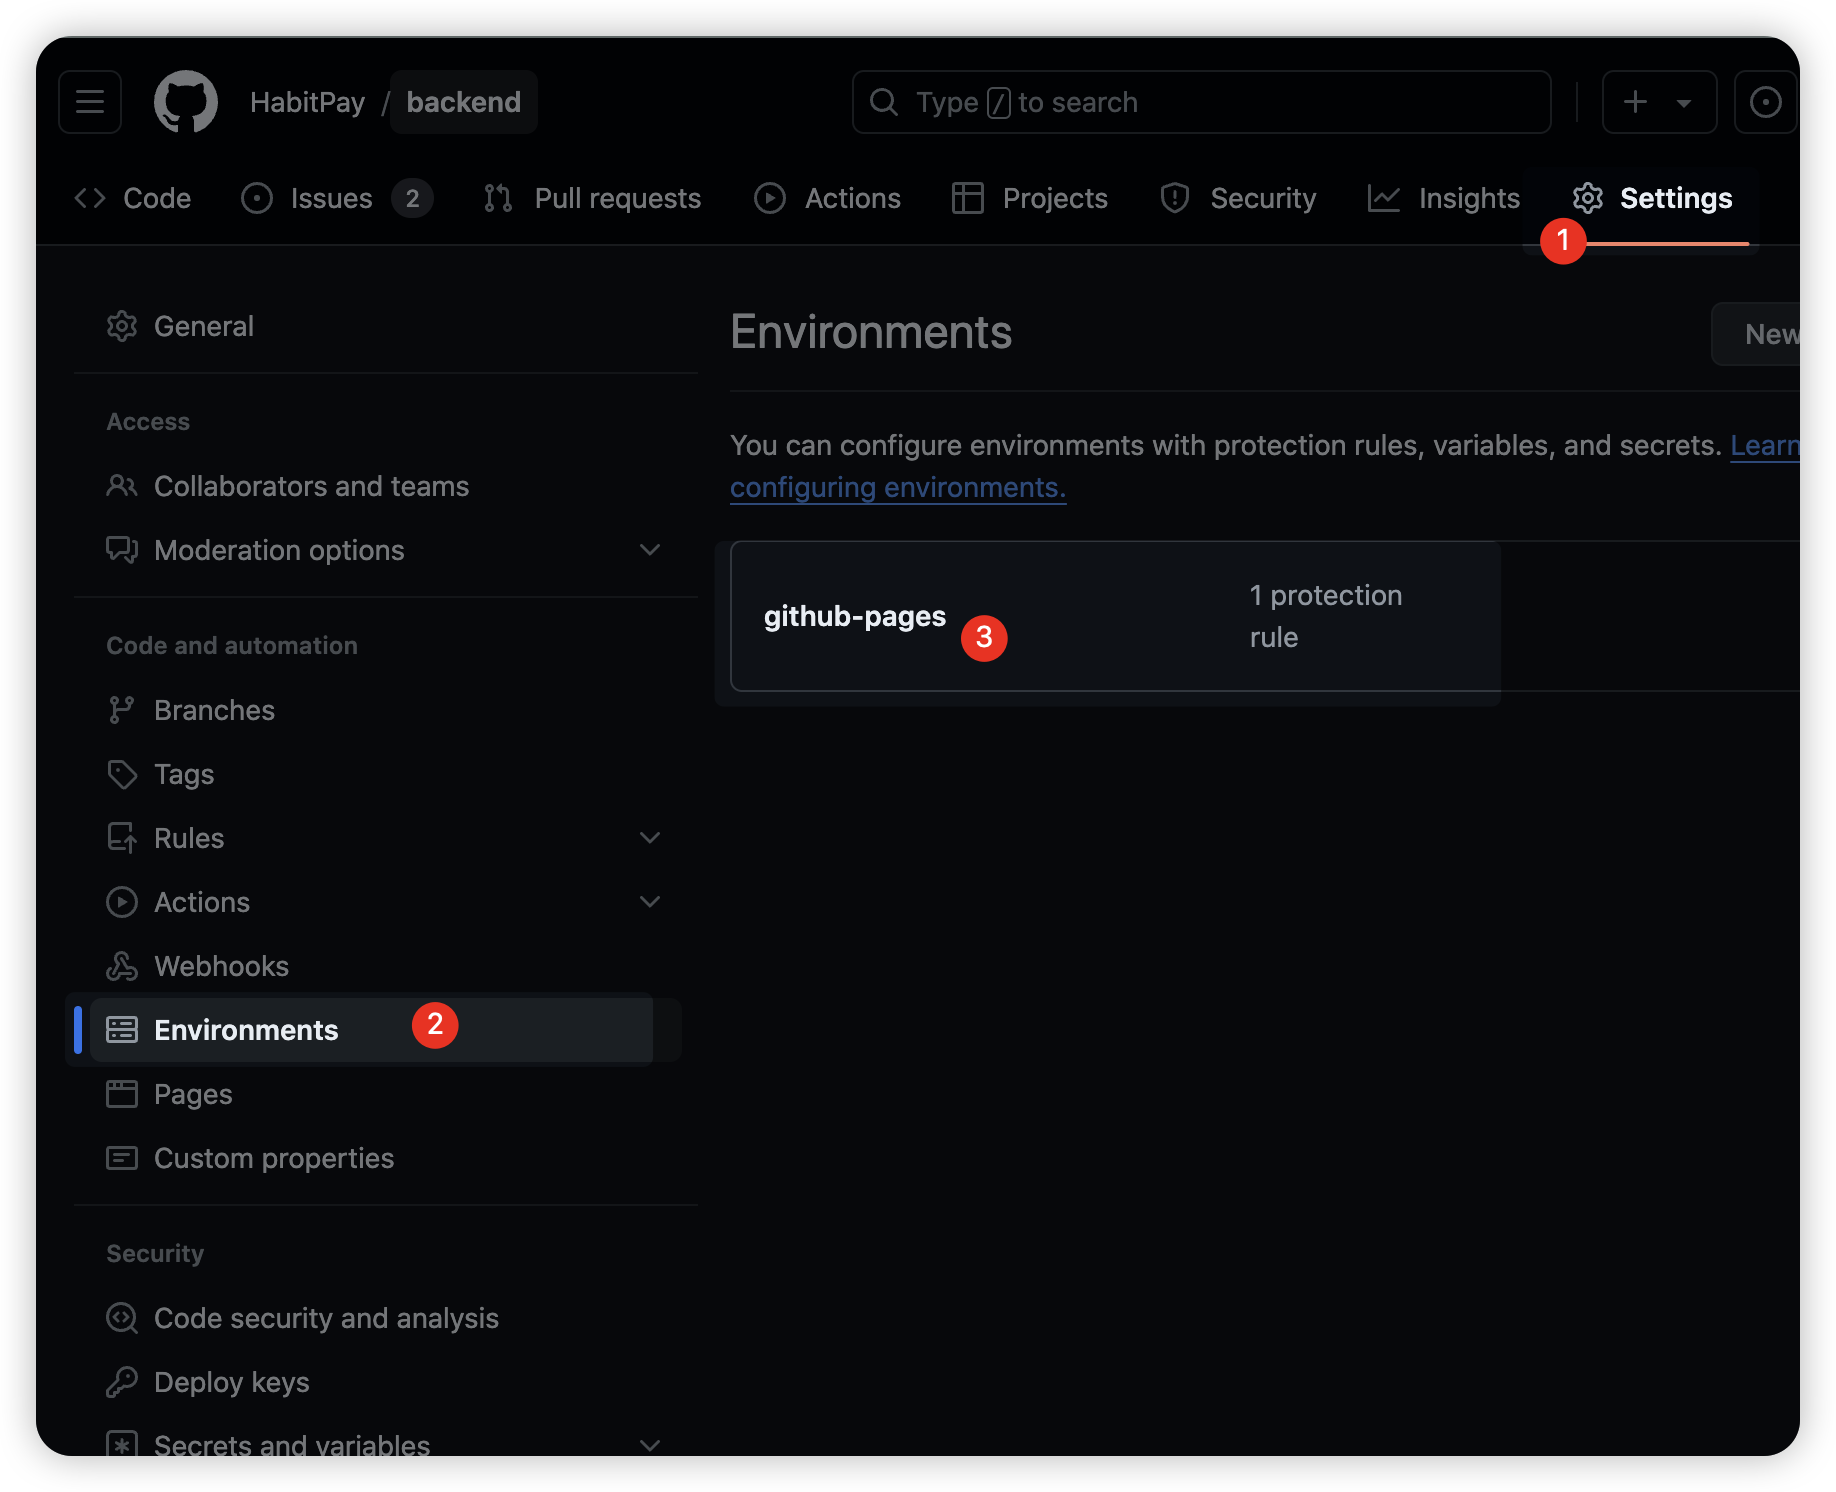Viewport: 1836px width, 1492px height.
Task: Click the issues circle icon in header
Action: (1765, 102)
